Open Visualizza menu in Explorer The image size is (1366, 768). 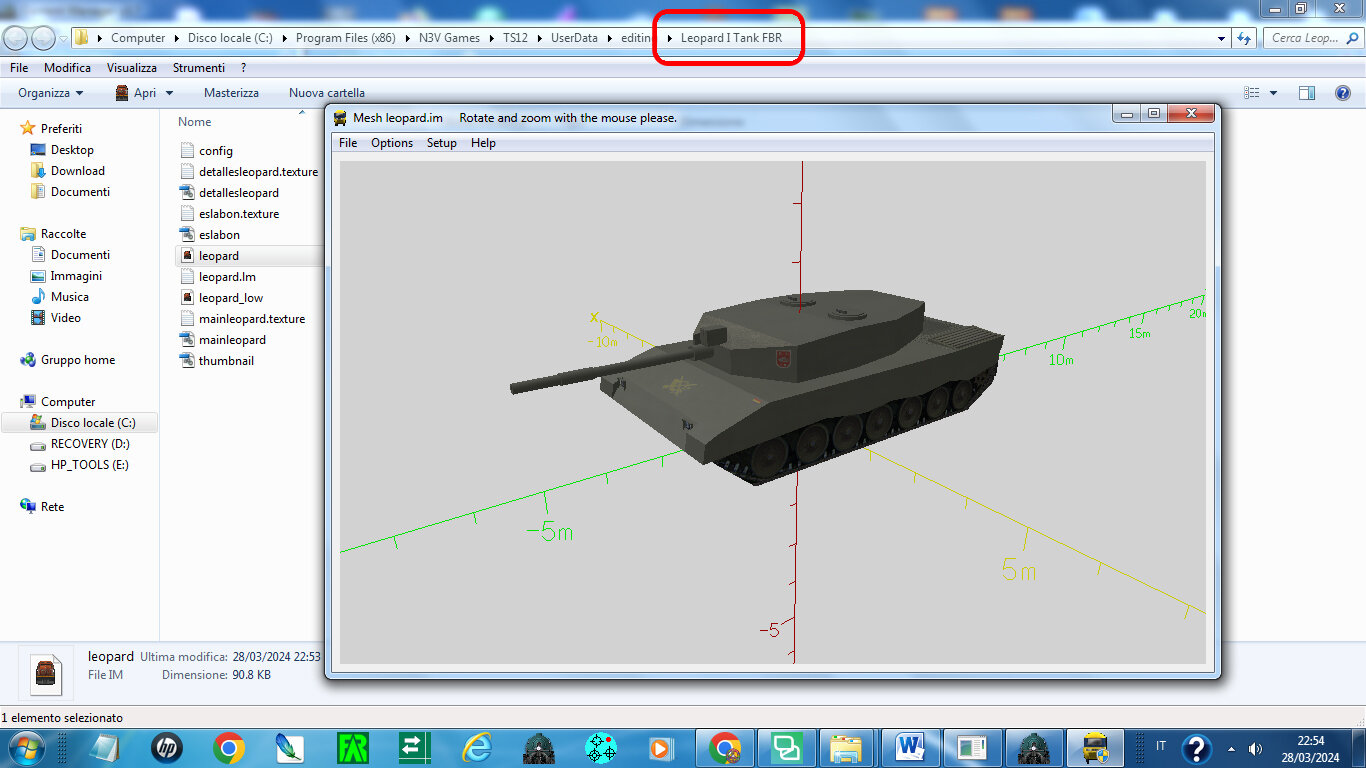(132, 68)
